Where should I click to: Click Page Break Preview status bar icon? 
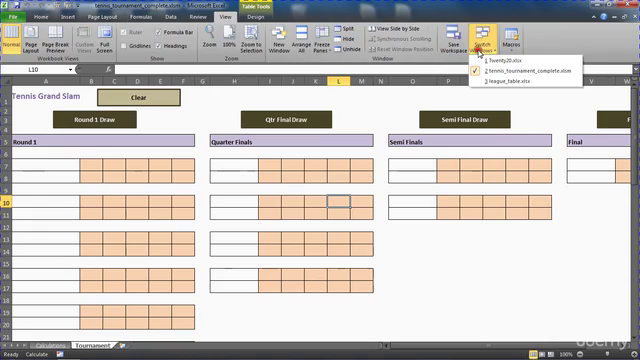click(x=551, y=354)
